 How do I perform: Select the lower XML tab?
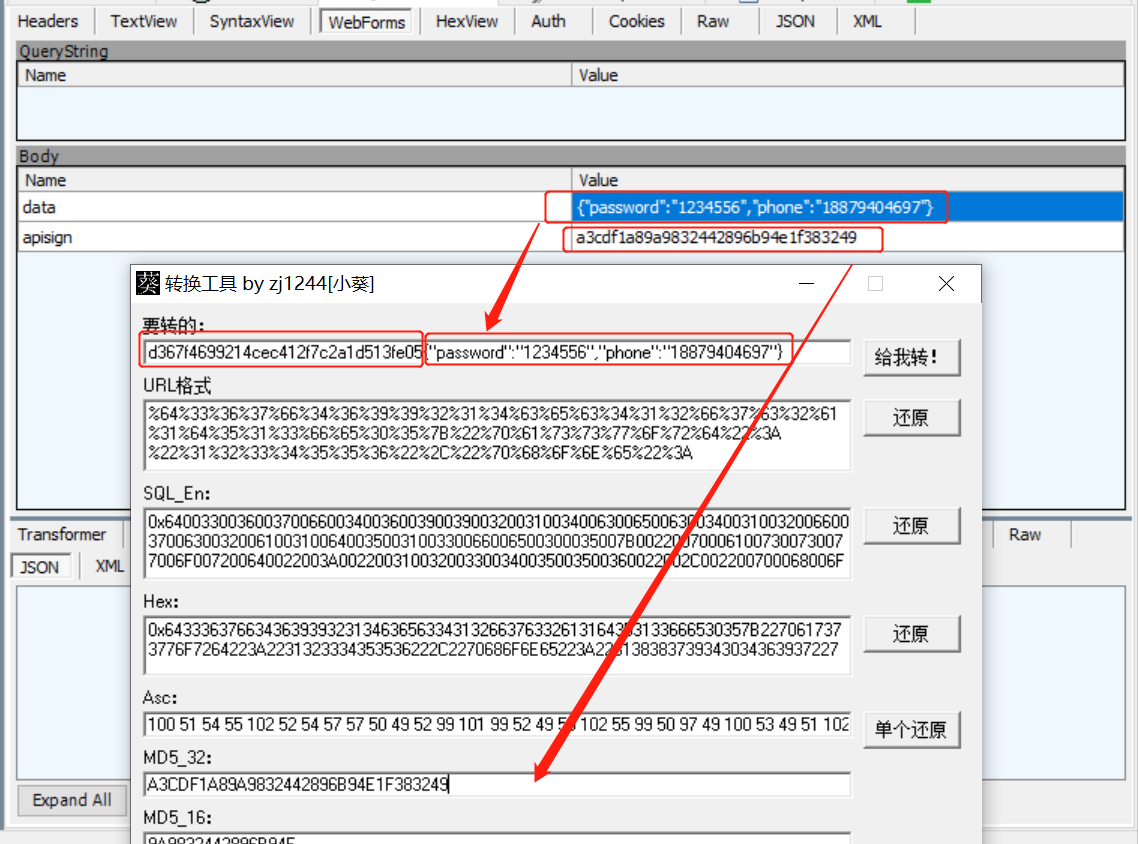pos(110,566)
